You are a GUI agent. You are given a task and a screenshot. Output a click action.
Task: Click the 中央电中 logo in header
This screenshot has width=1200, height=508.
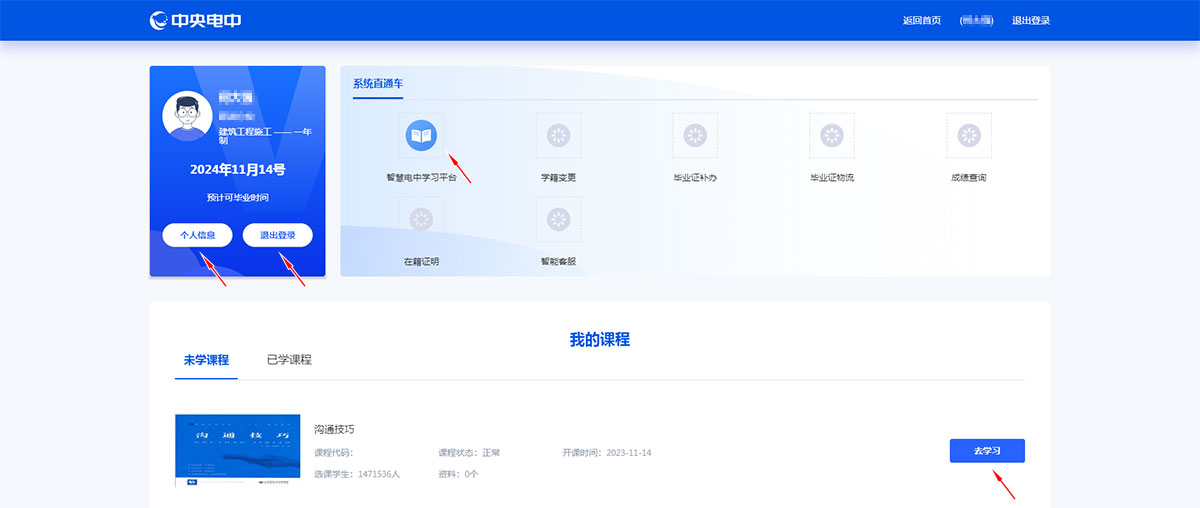[195, 20]
